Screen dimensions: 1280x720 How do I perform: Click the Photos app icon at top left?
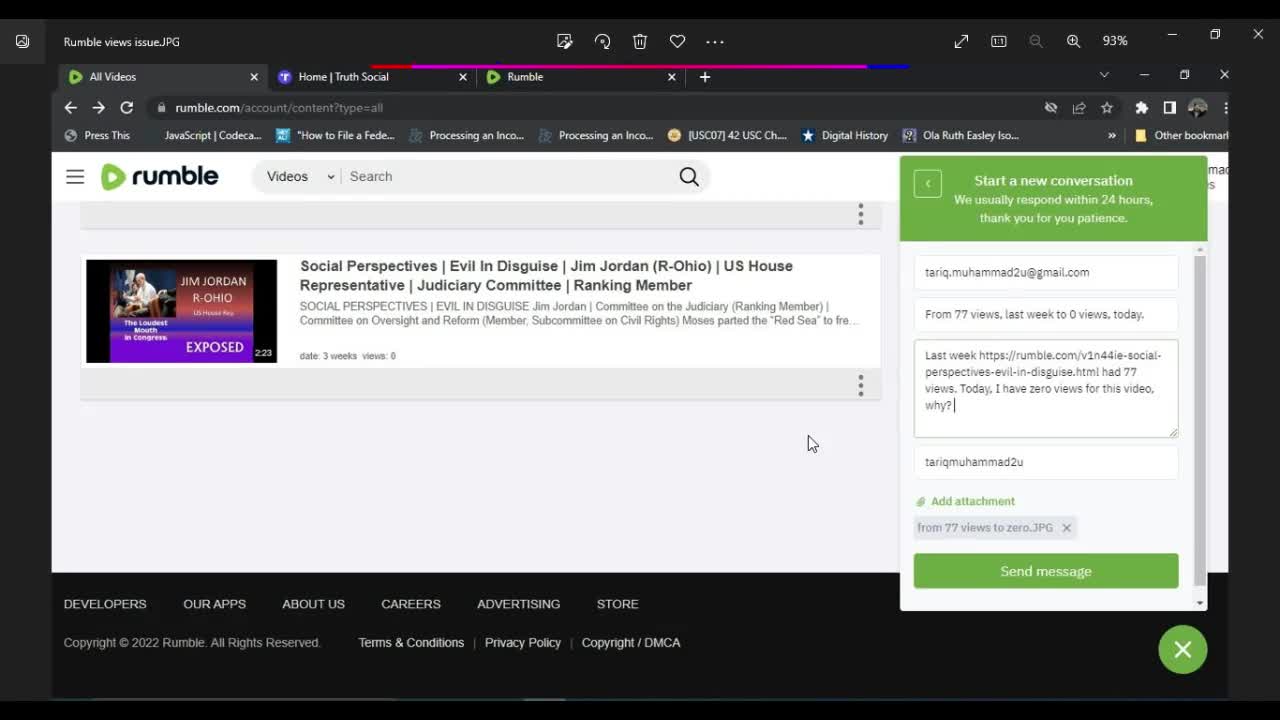coord(22,41)
